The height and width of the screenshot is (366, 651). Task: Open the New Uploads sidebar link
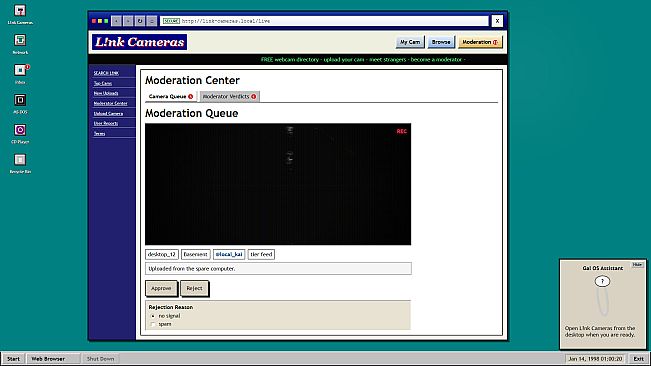(106, 93)
